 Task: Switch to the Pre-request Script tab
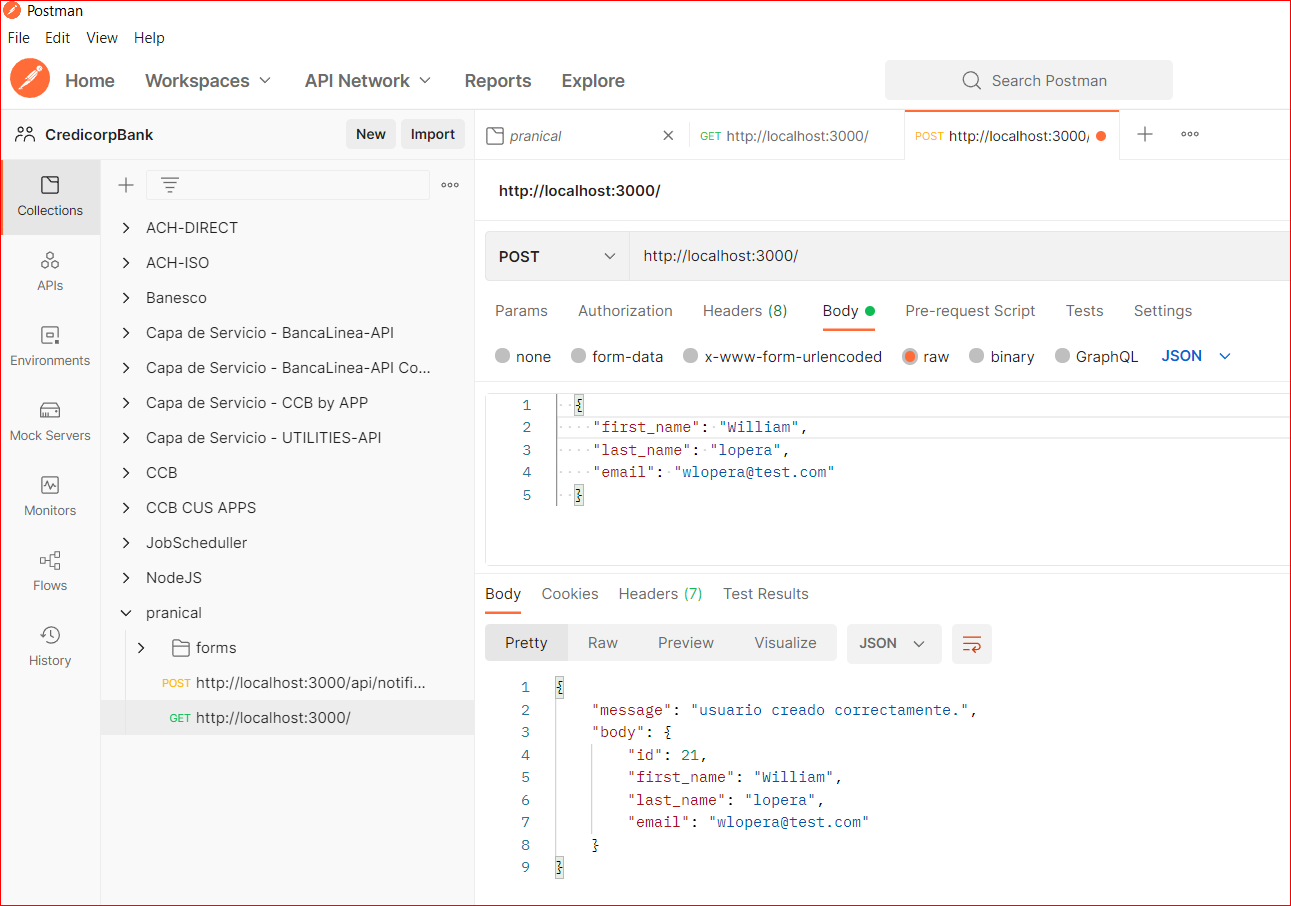click(x=970, y=311)
